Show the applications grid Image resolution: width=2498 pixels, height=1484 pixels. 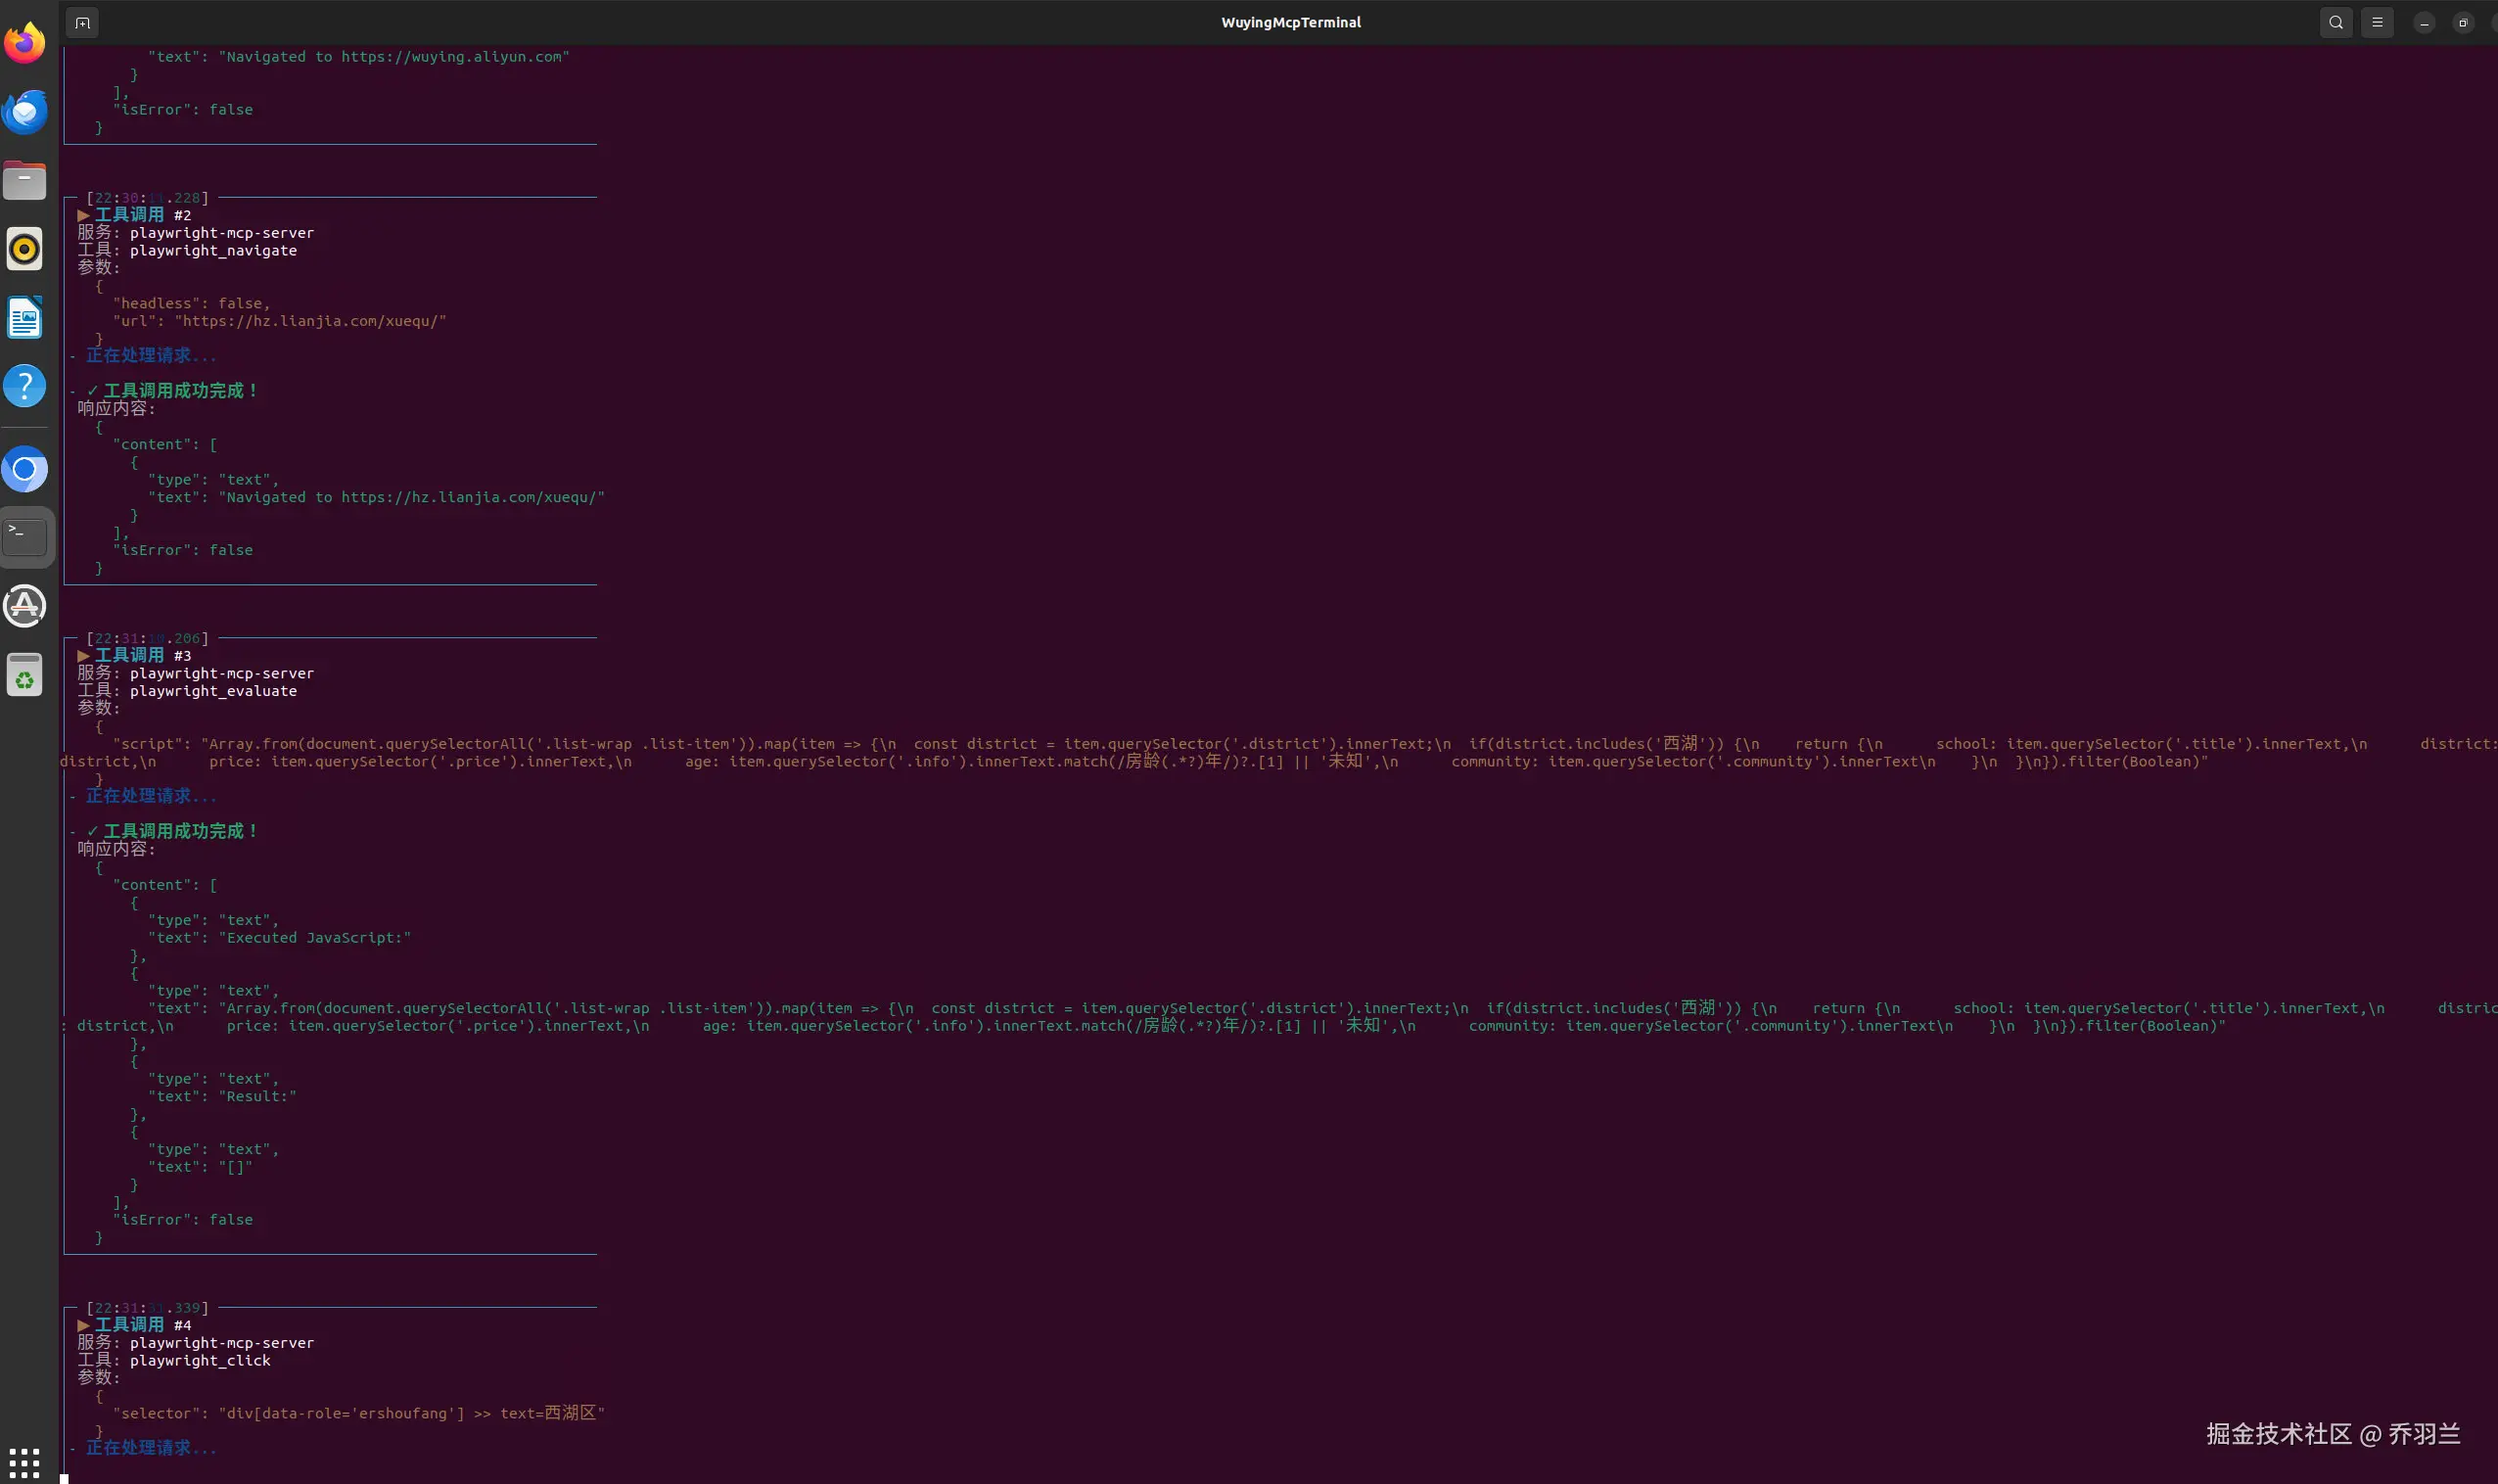point(24,1462)
